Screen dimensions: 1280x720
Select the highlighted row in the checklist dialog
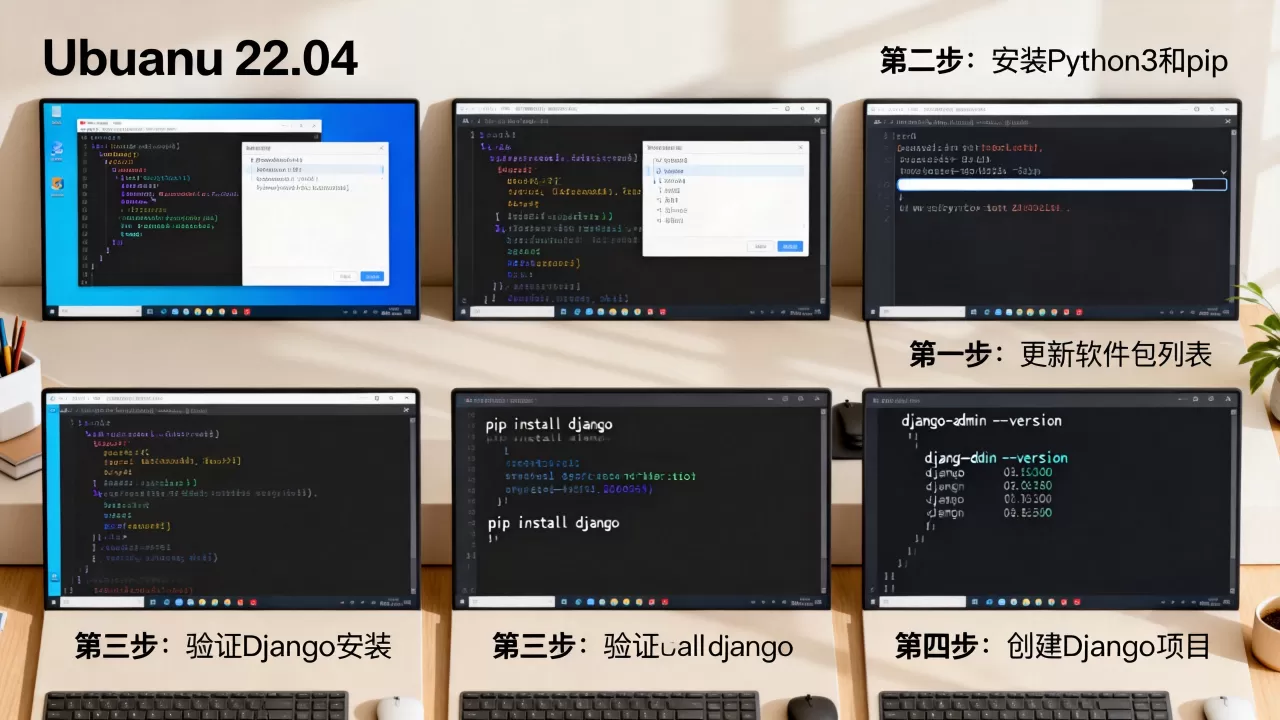coord(725,171)
